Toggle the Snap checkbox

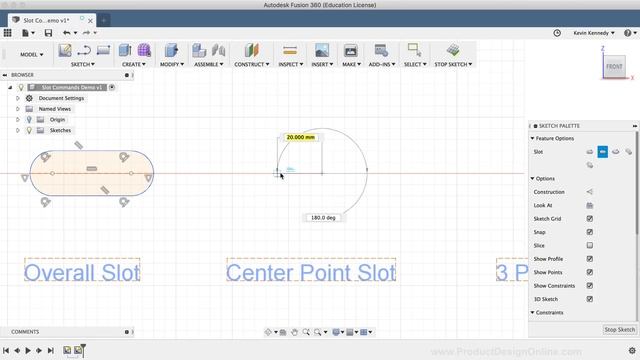pos(589,232)
